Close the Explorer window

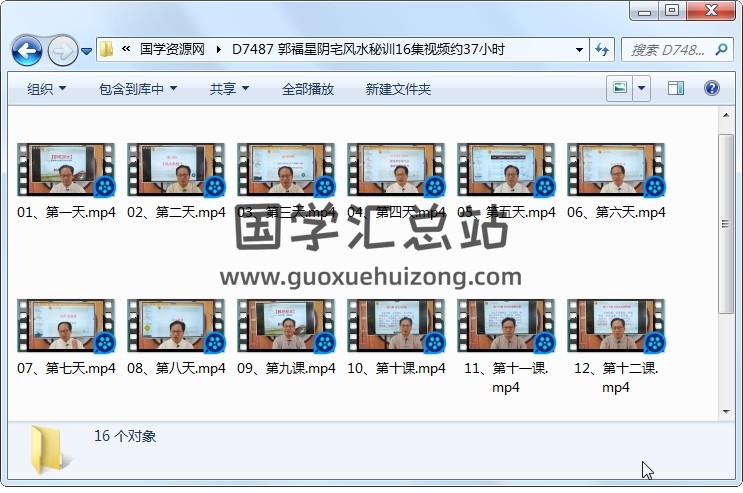tap(710, 10)
